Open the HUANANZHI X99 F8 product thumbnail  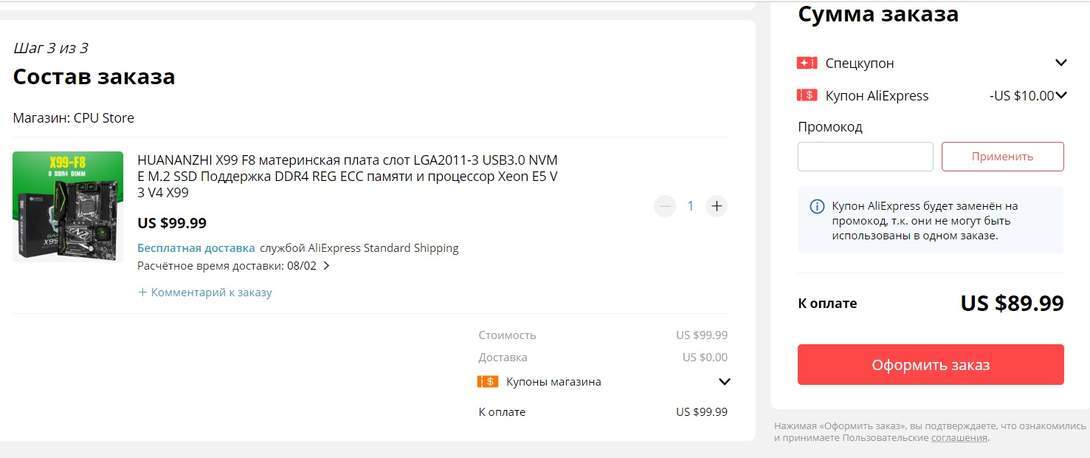click(68, 206)
